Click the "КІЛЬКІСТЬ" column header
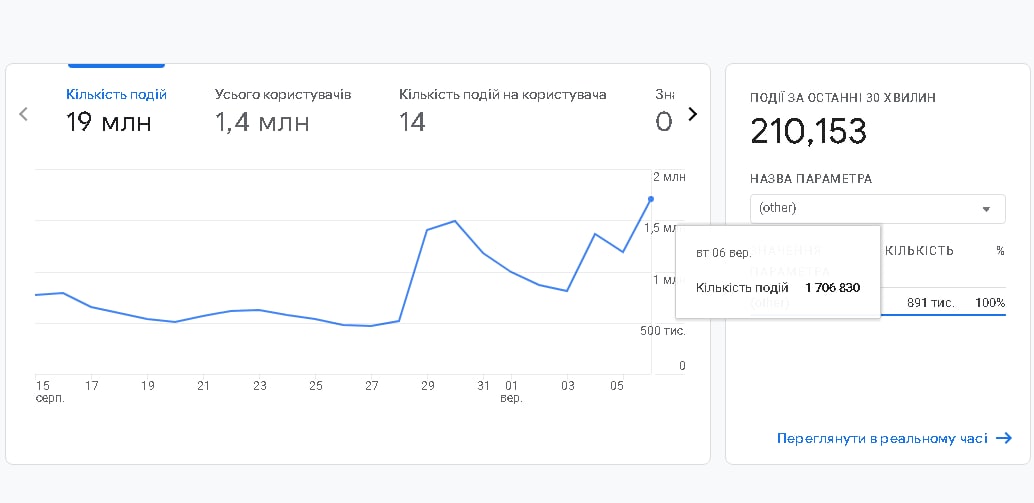The width and height of the screenshot is (1034, 503). [x=919, y=251]
